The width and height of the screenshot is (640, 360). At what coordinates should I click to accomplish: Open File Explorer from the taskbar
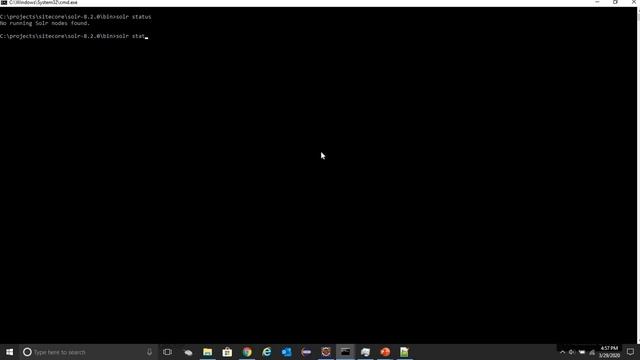[207, 352]
